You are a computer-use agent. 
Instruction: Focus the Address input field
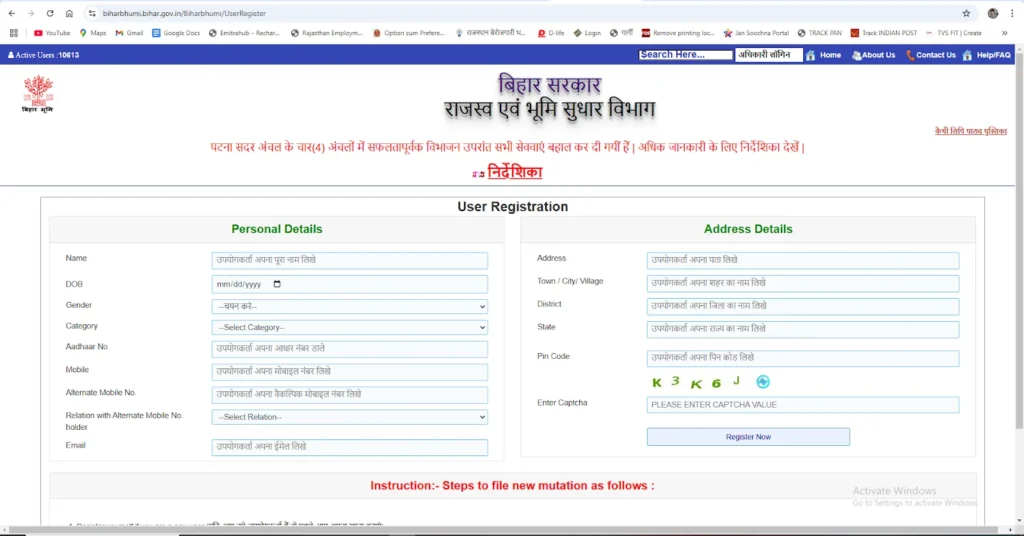[x=803, y=260]
